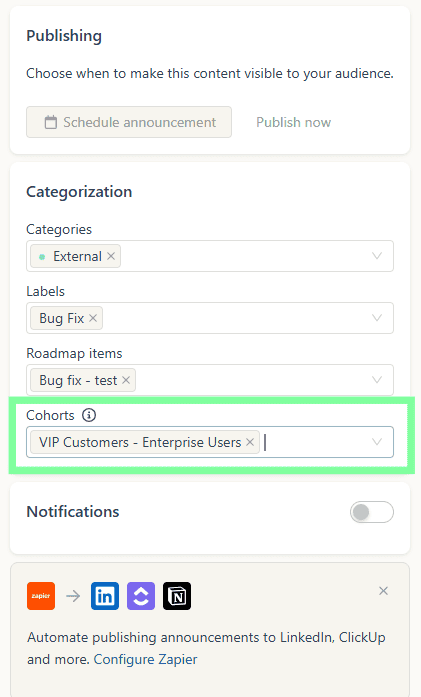Click Publish now
The width and height of the screenshot is (421, 697).
pyautogui.click(x=293, y=122)
